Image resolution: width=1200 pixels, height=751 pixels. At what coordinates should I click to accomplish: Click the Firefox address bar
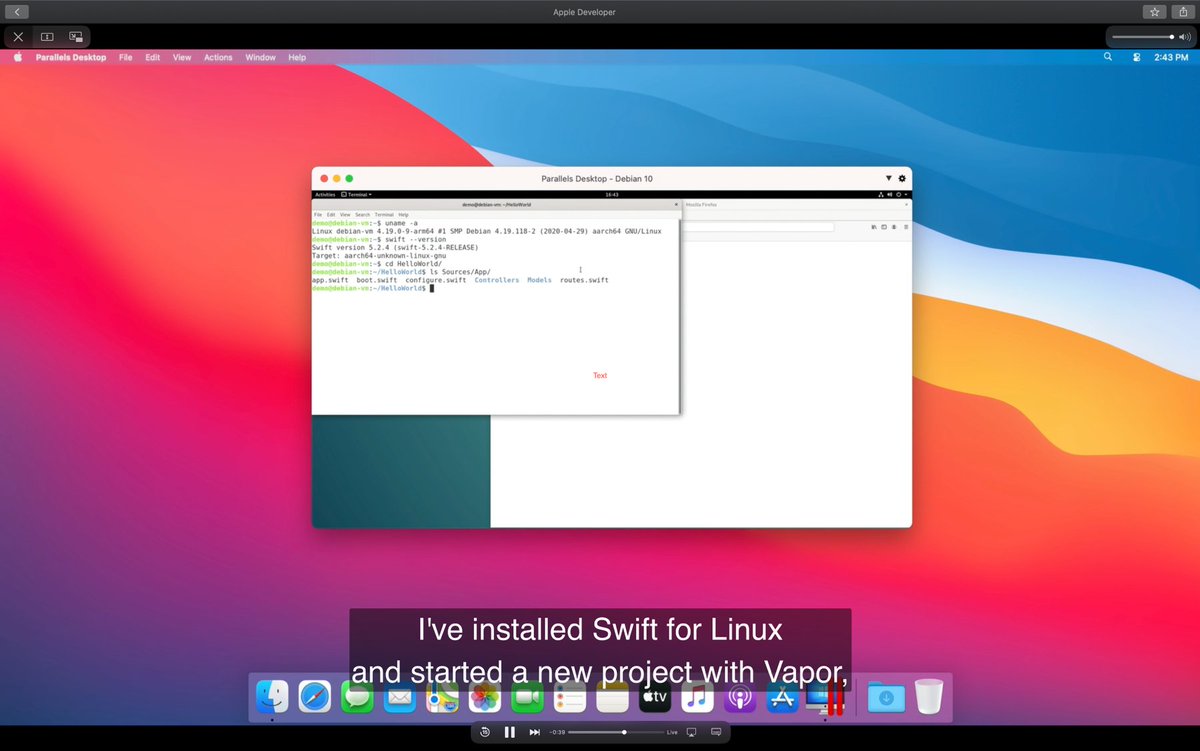758,227
